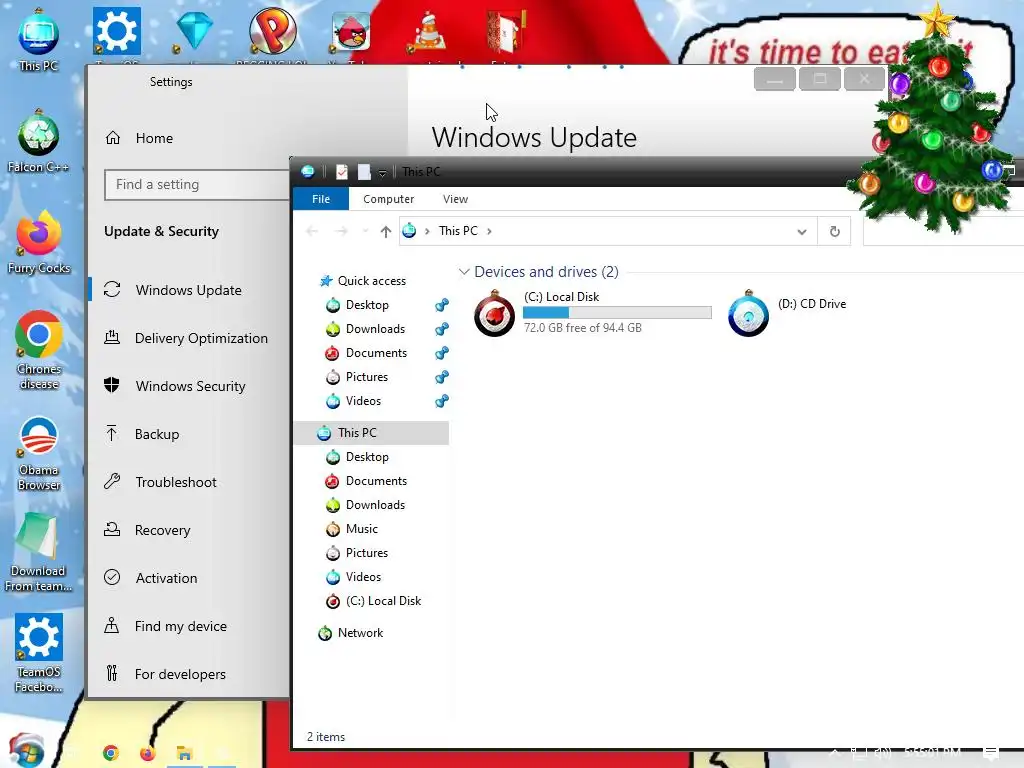
Task: Open the Angry Birds desktop icon
Action: (x=351, y=31)
